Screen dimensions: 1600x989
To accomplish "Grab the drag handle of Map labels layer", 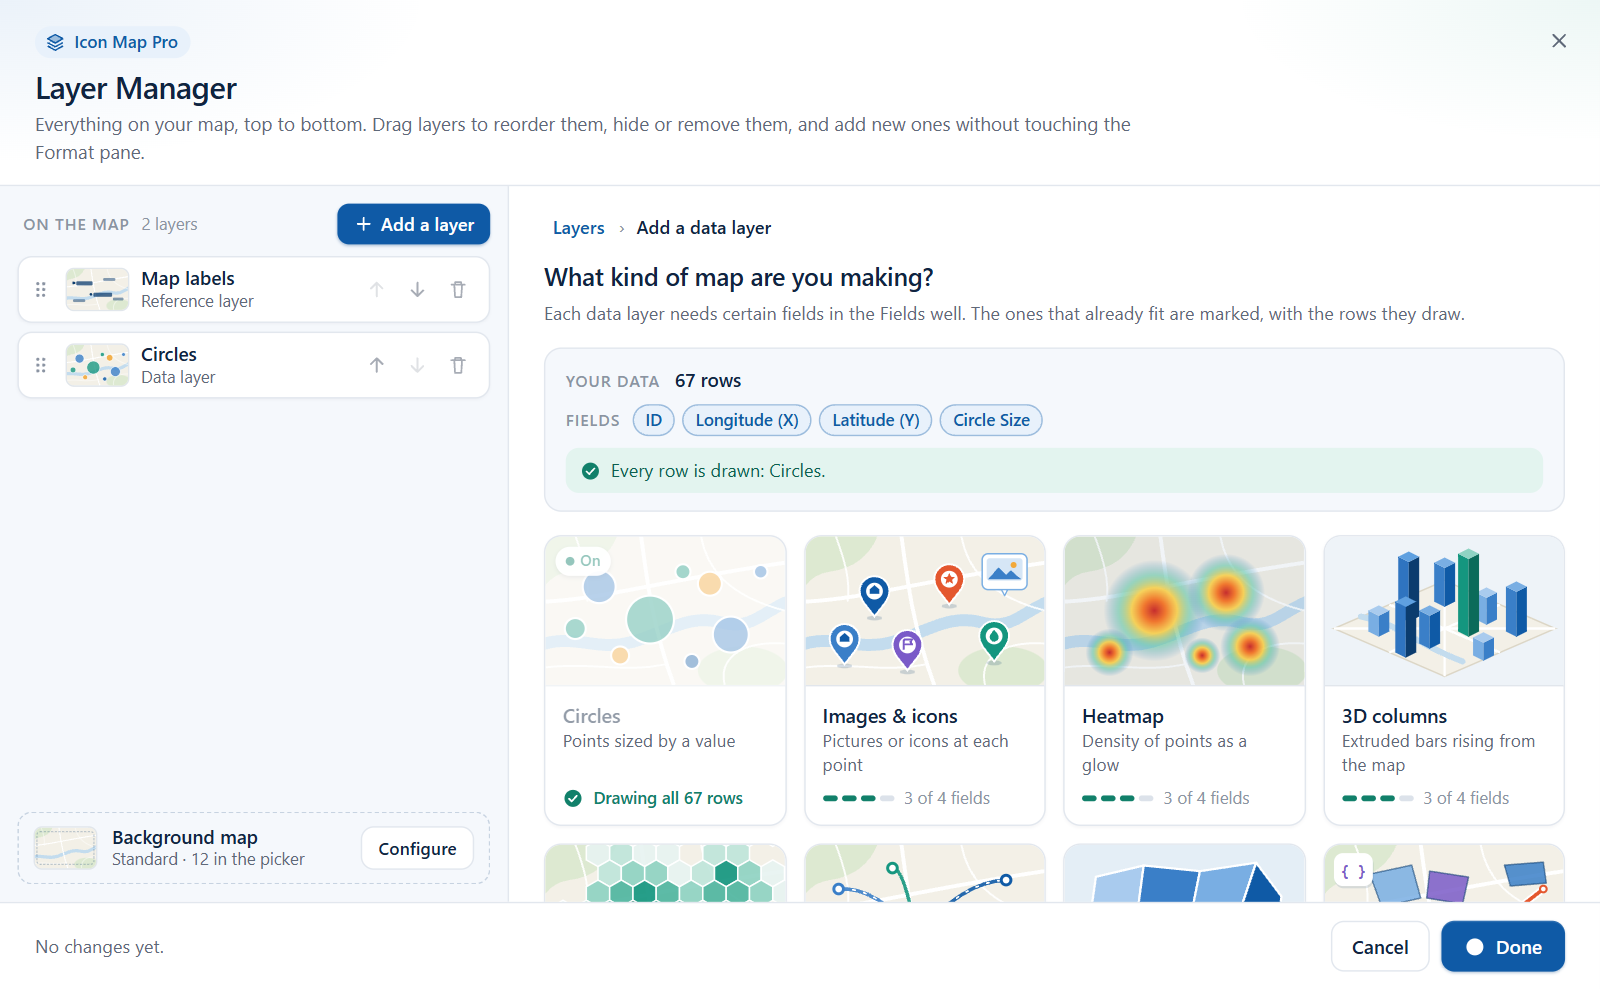I will click(x=41, y=289).
